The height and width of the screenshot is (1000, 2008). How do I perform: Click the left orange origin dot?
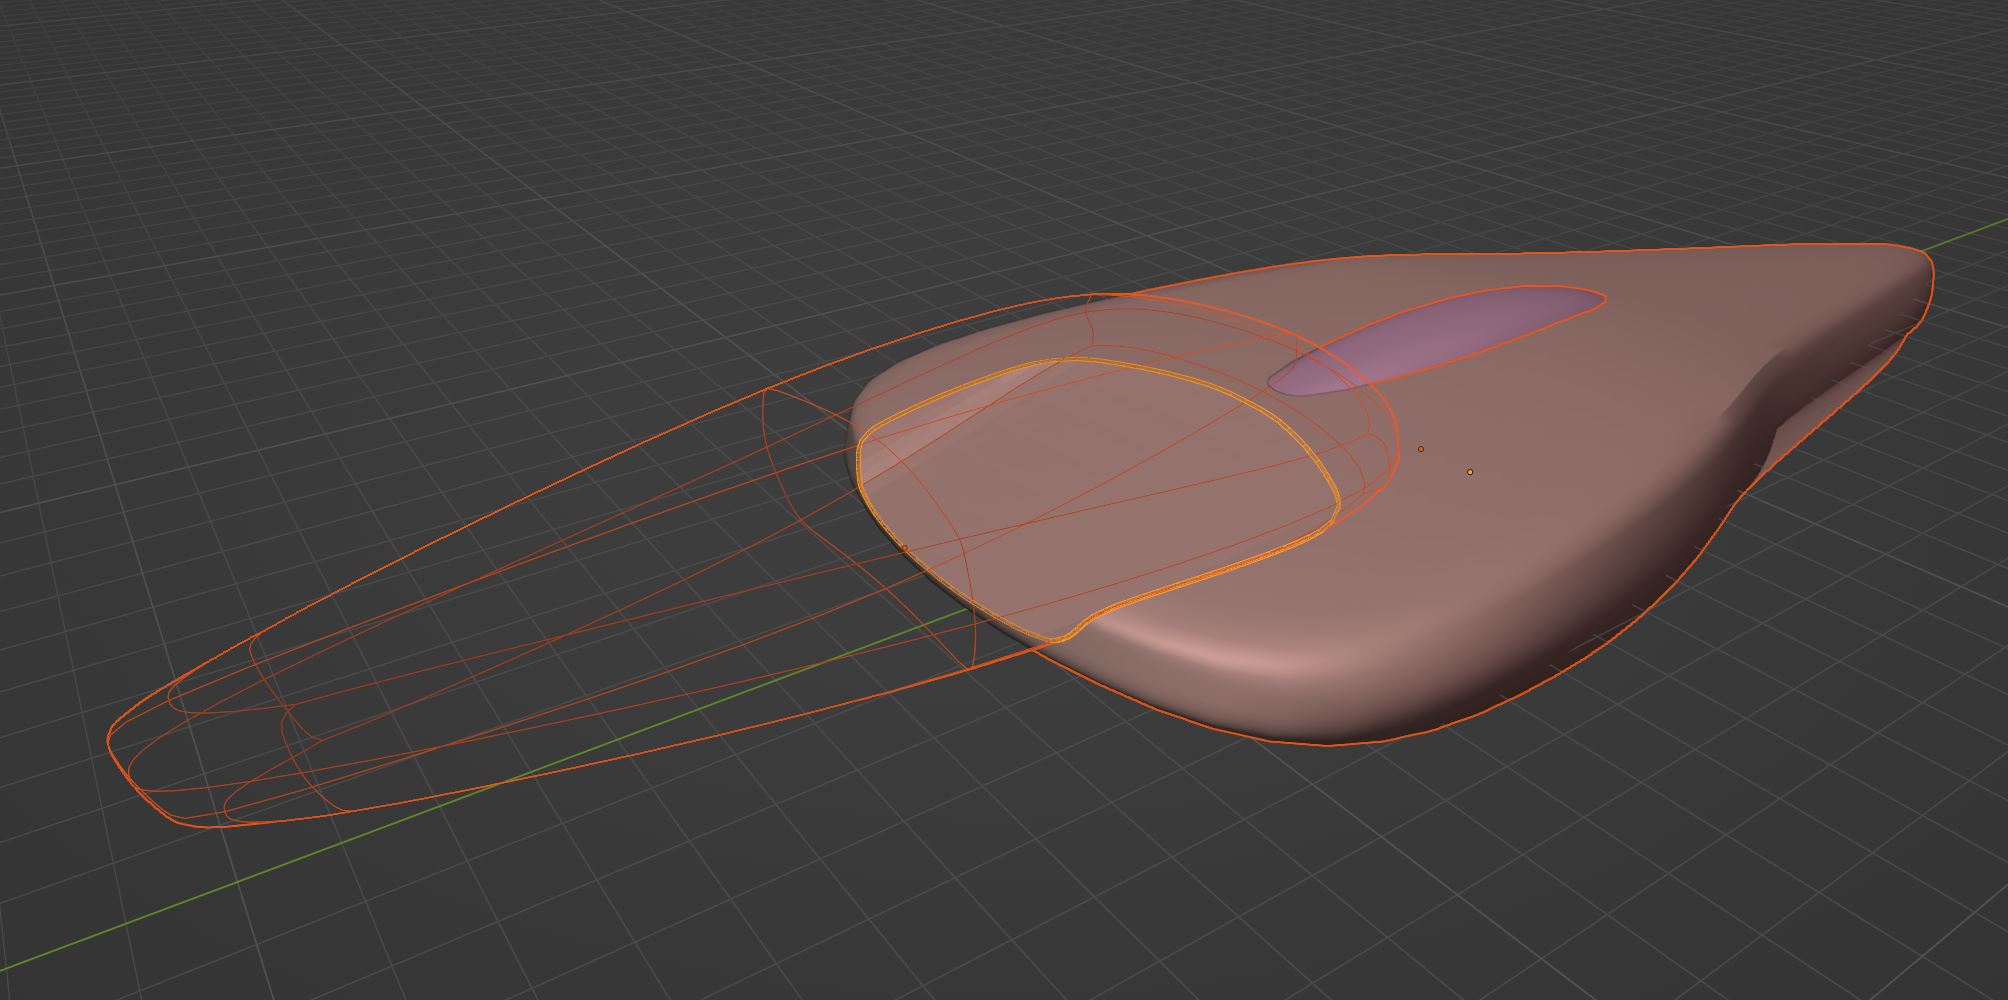pos(1420,450)
